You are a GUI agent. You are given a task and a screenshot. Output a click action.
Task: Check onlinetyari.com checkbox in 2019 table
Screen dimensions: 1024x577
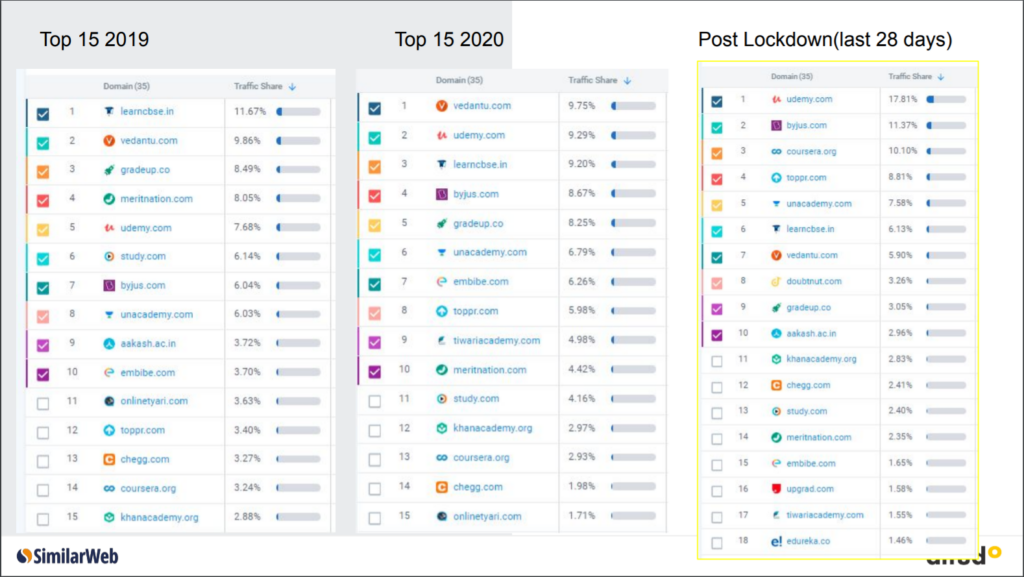(x=43, y=403)
